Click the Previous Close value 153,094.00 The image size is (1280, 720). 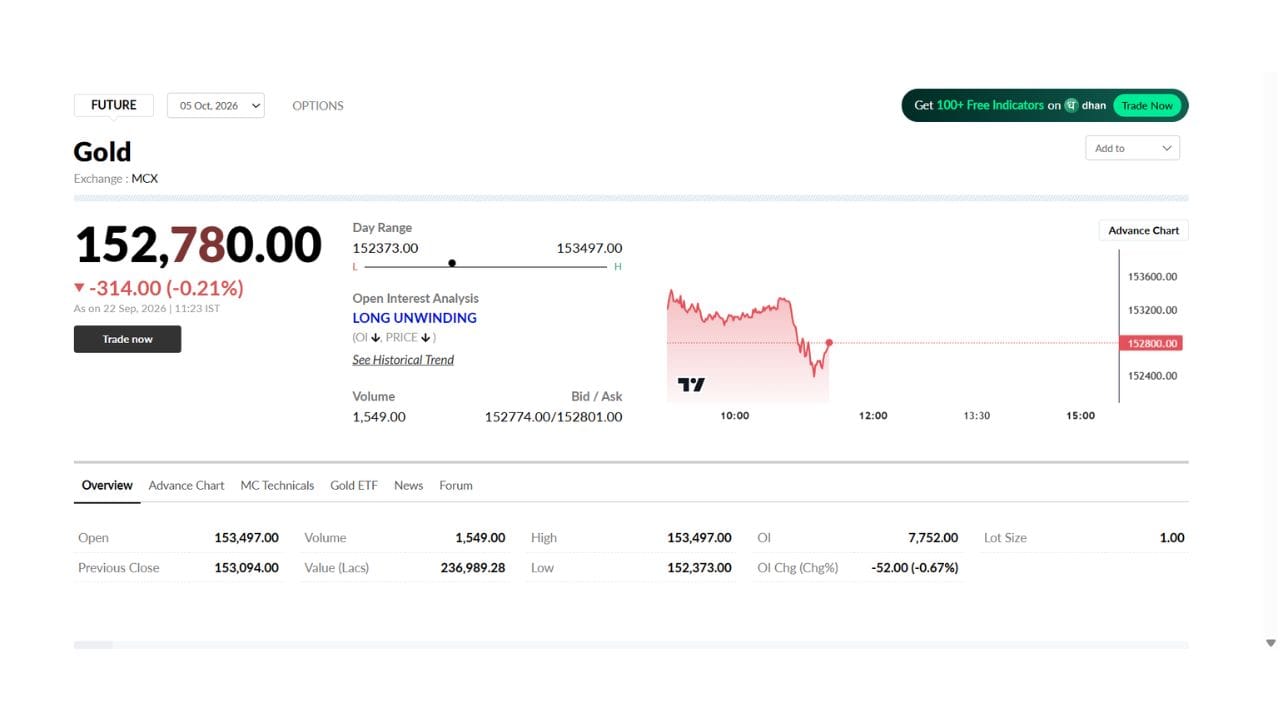[x=246, y=568]
